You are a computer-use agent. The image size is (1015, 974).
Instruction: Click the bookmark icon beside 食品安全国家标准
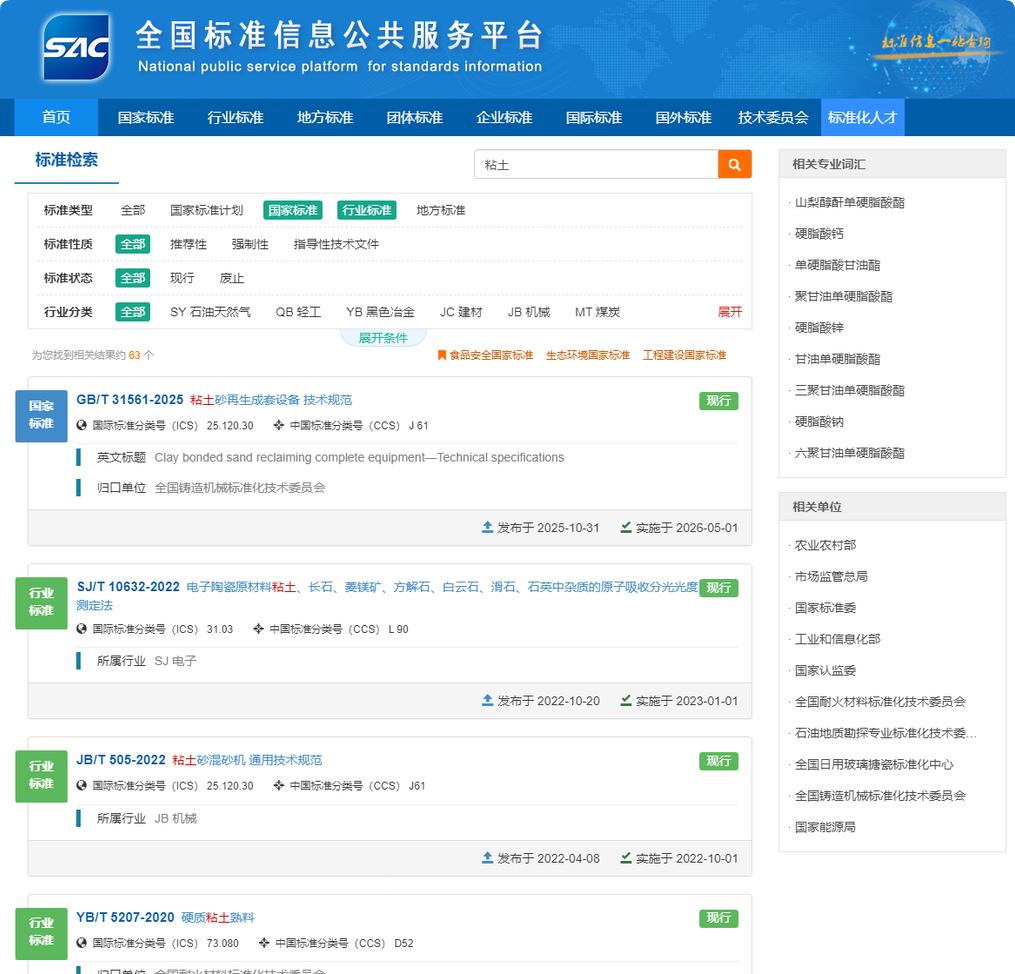point(442,355)
